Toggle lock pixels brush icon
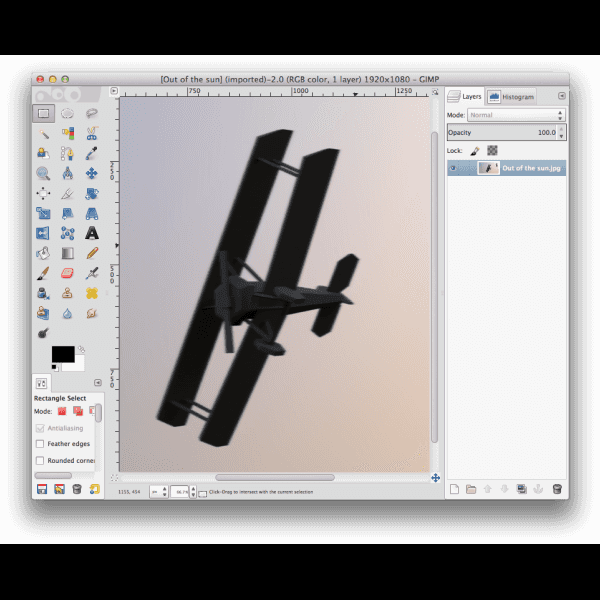 (475, 151)
